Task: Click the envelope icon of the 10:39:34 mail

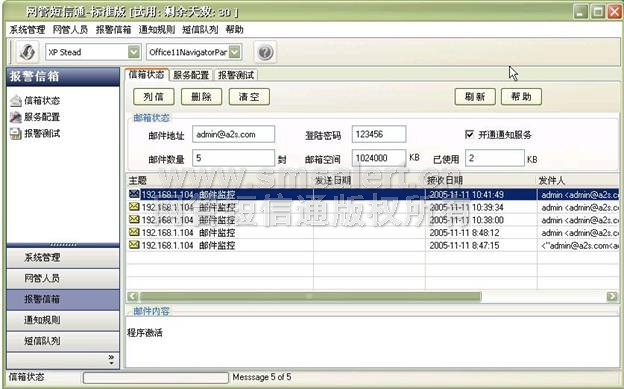Action: (135, 207)
